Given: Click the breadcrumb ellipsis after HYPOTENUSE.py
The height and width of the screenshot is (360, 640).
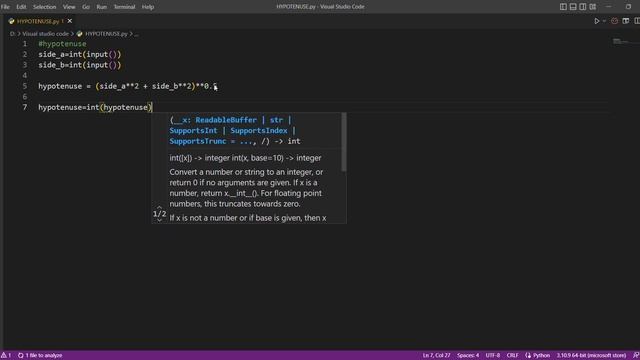Looking at the screenshot, I should pyautogui.click(x=136, y=34).
